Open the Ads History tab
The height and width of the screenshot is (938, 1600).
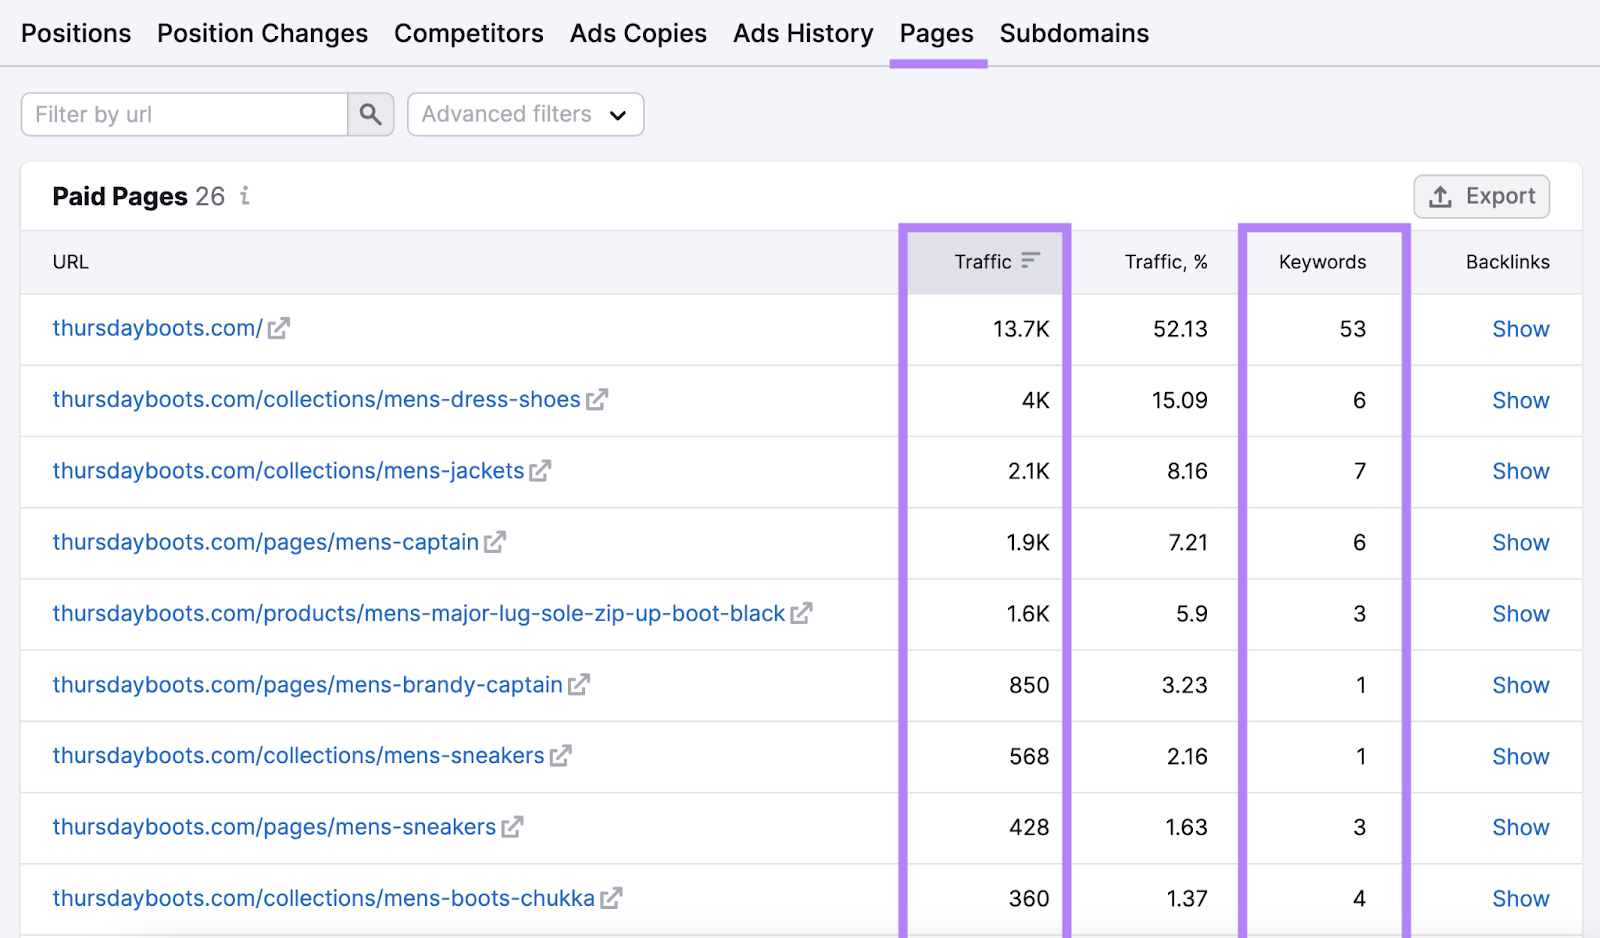point(802,33)
